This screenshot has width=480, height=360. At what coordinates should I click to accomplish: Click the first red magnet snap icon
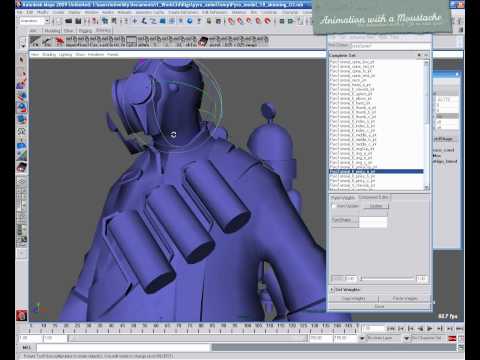click(x=231, y=21)
